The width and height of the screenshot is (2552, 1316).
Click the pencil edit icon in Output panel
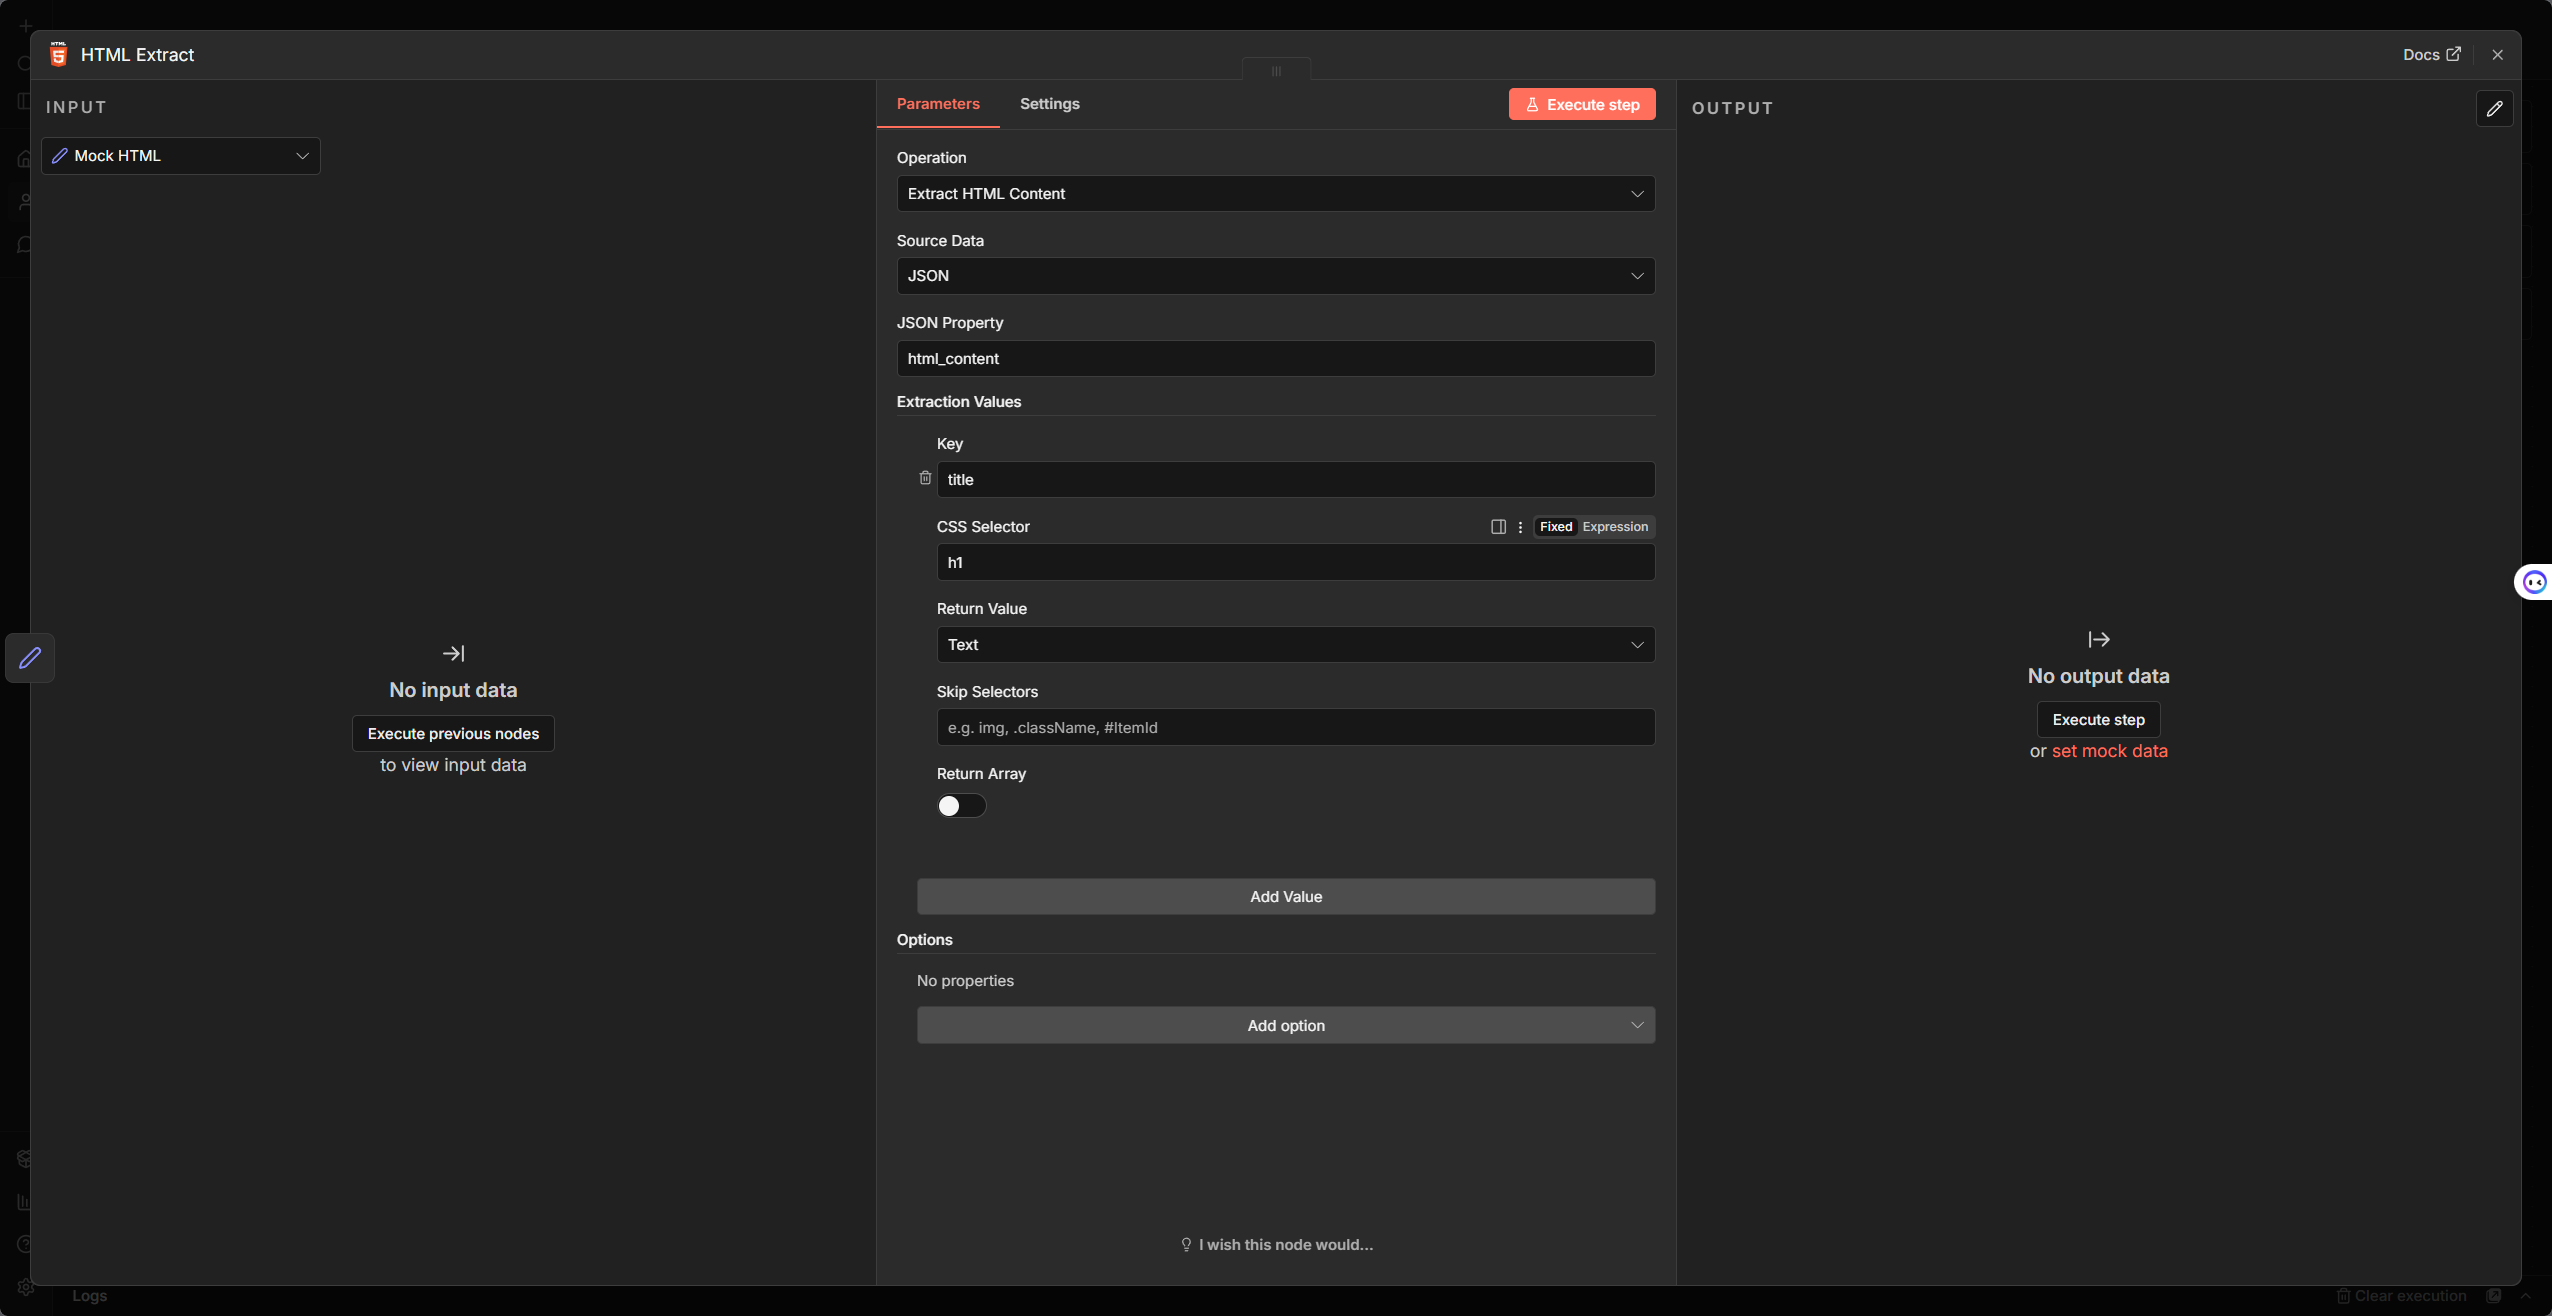click(x=2494, y=108)
